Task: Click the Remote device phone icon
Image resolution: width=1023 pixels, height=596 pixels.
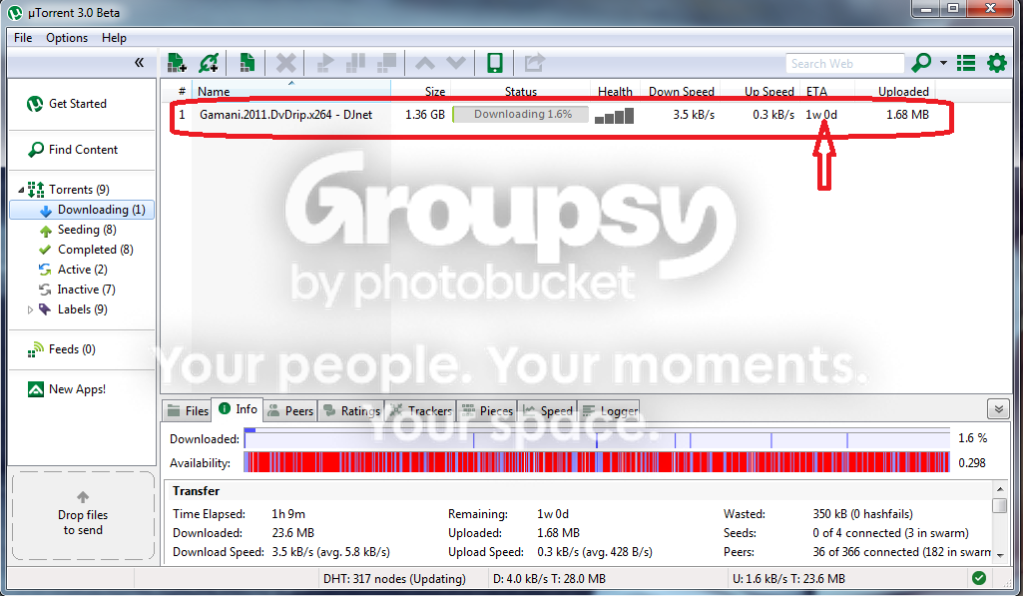Action: coord(495,63)
